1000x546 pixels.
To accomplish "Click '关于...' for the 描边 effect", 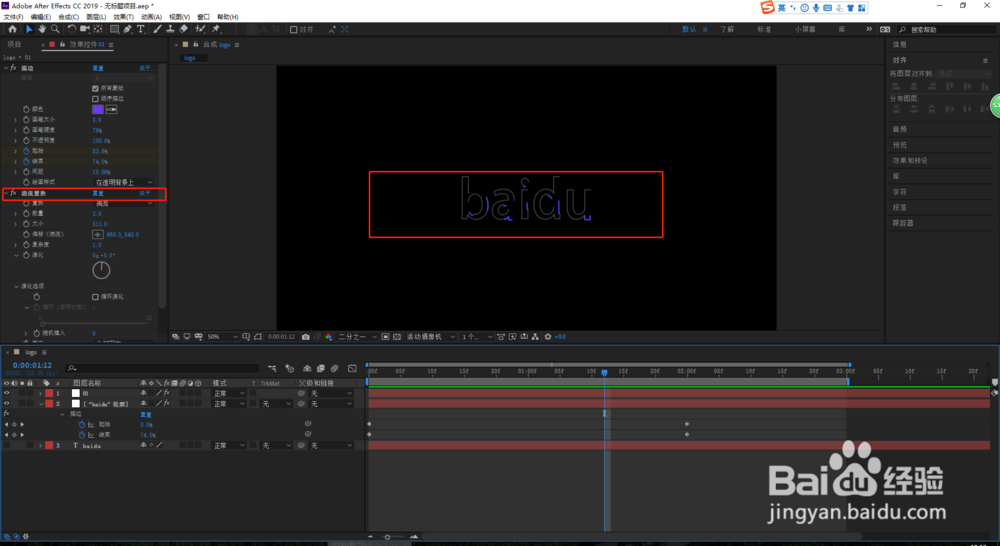I will (x=146, y=68).
